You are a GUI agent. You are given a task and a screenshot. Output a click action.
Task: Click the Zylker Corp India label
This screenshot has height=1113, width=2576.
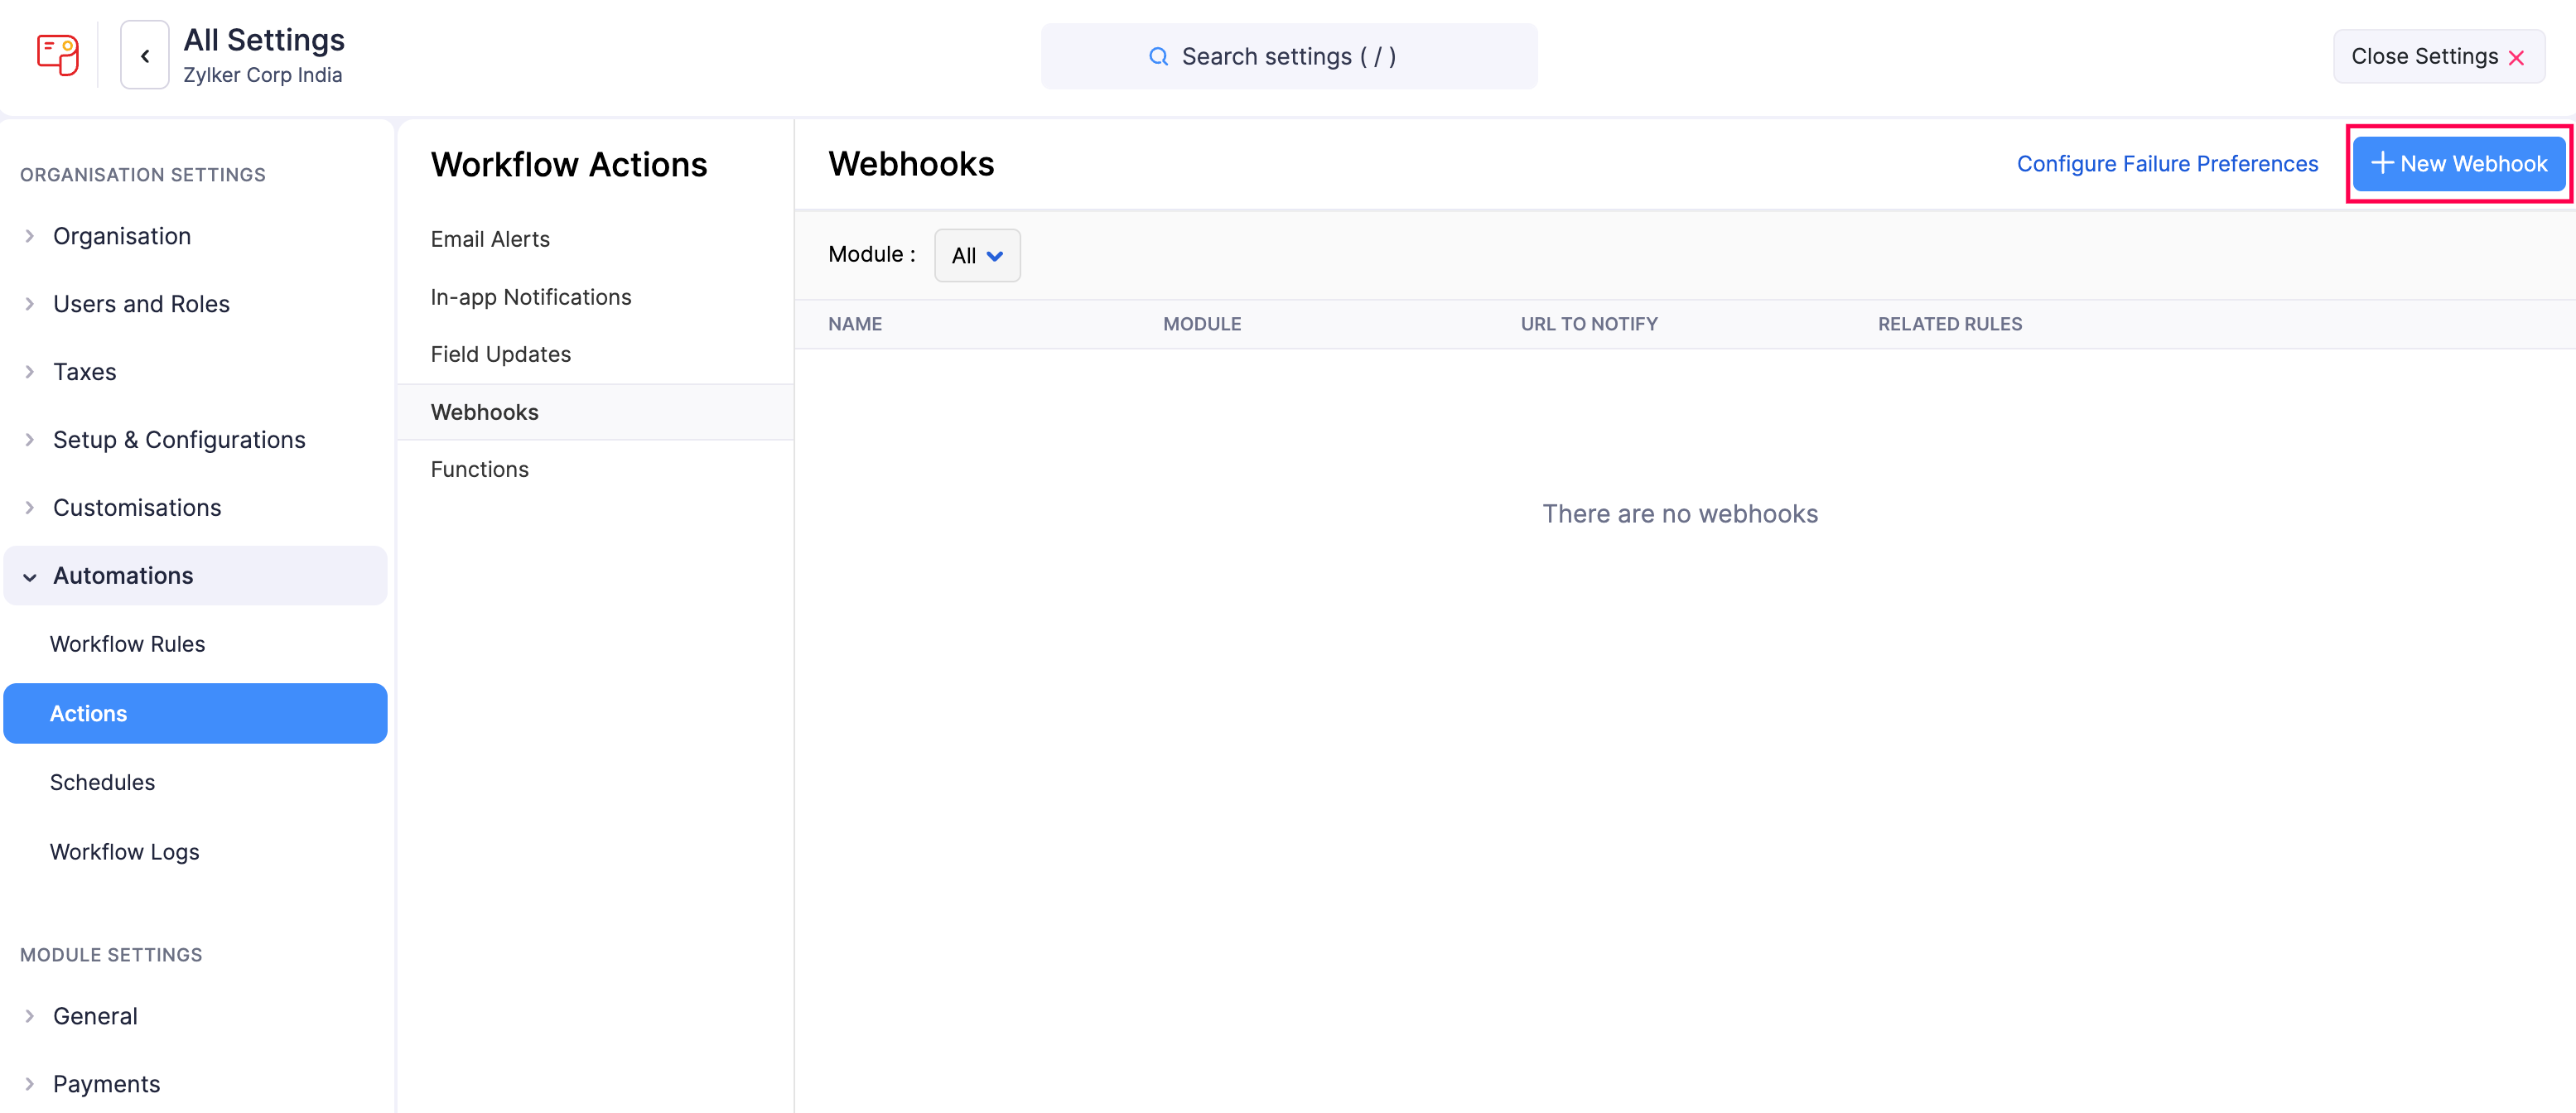coord(263,75)
